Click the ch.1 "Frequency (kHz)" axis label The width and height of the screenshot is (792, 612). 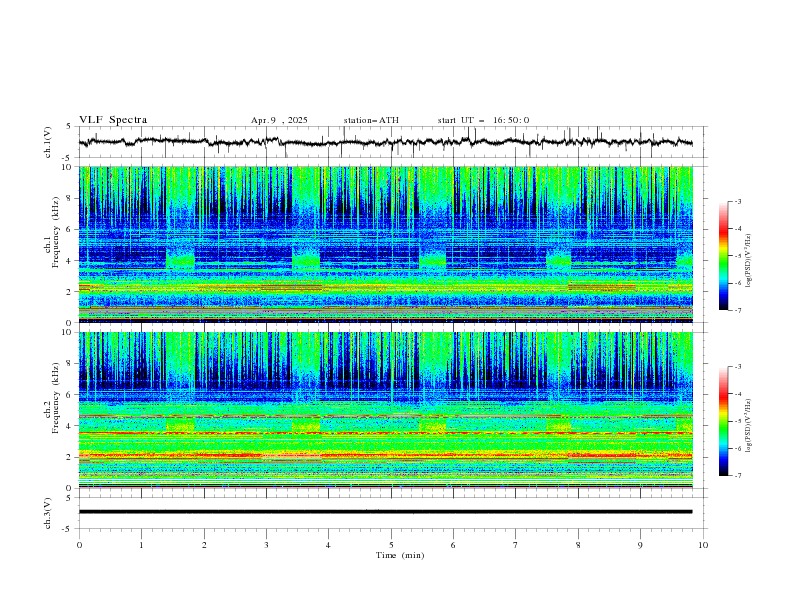pyautogui.click(x=55, y=230)
